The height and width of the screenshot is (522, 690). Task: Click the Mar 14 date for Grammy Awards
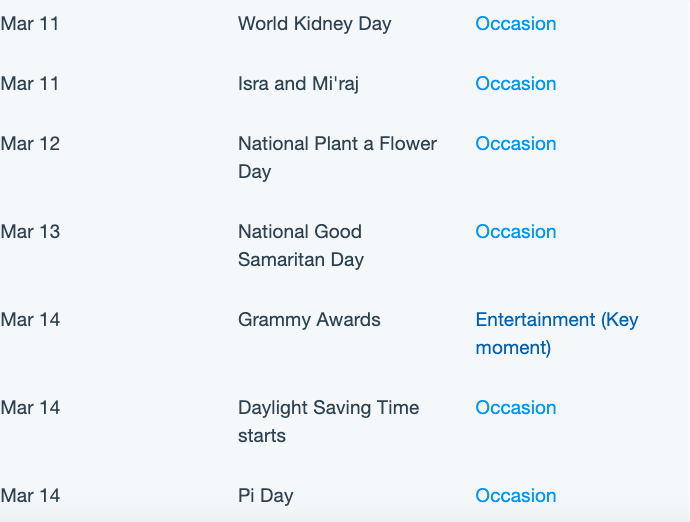pyautogui.click(x=30, y=320)
